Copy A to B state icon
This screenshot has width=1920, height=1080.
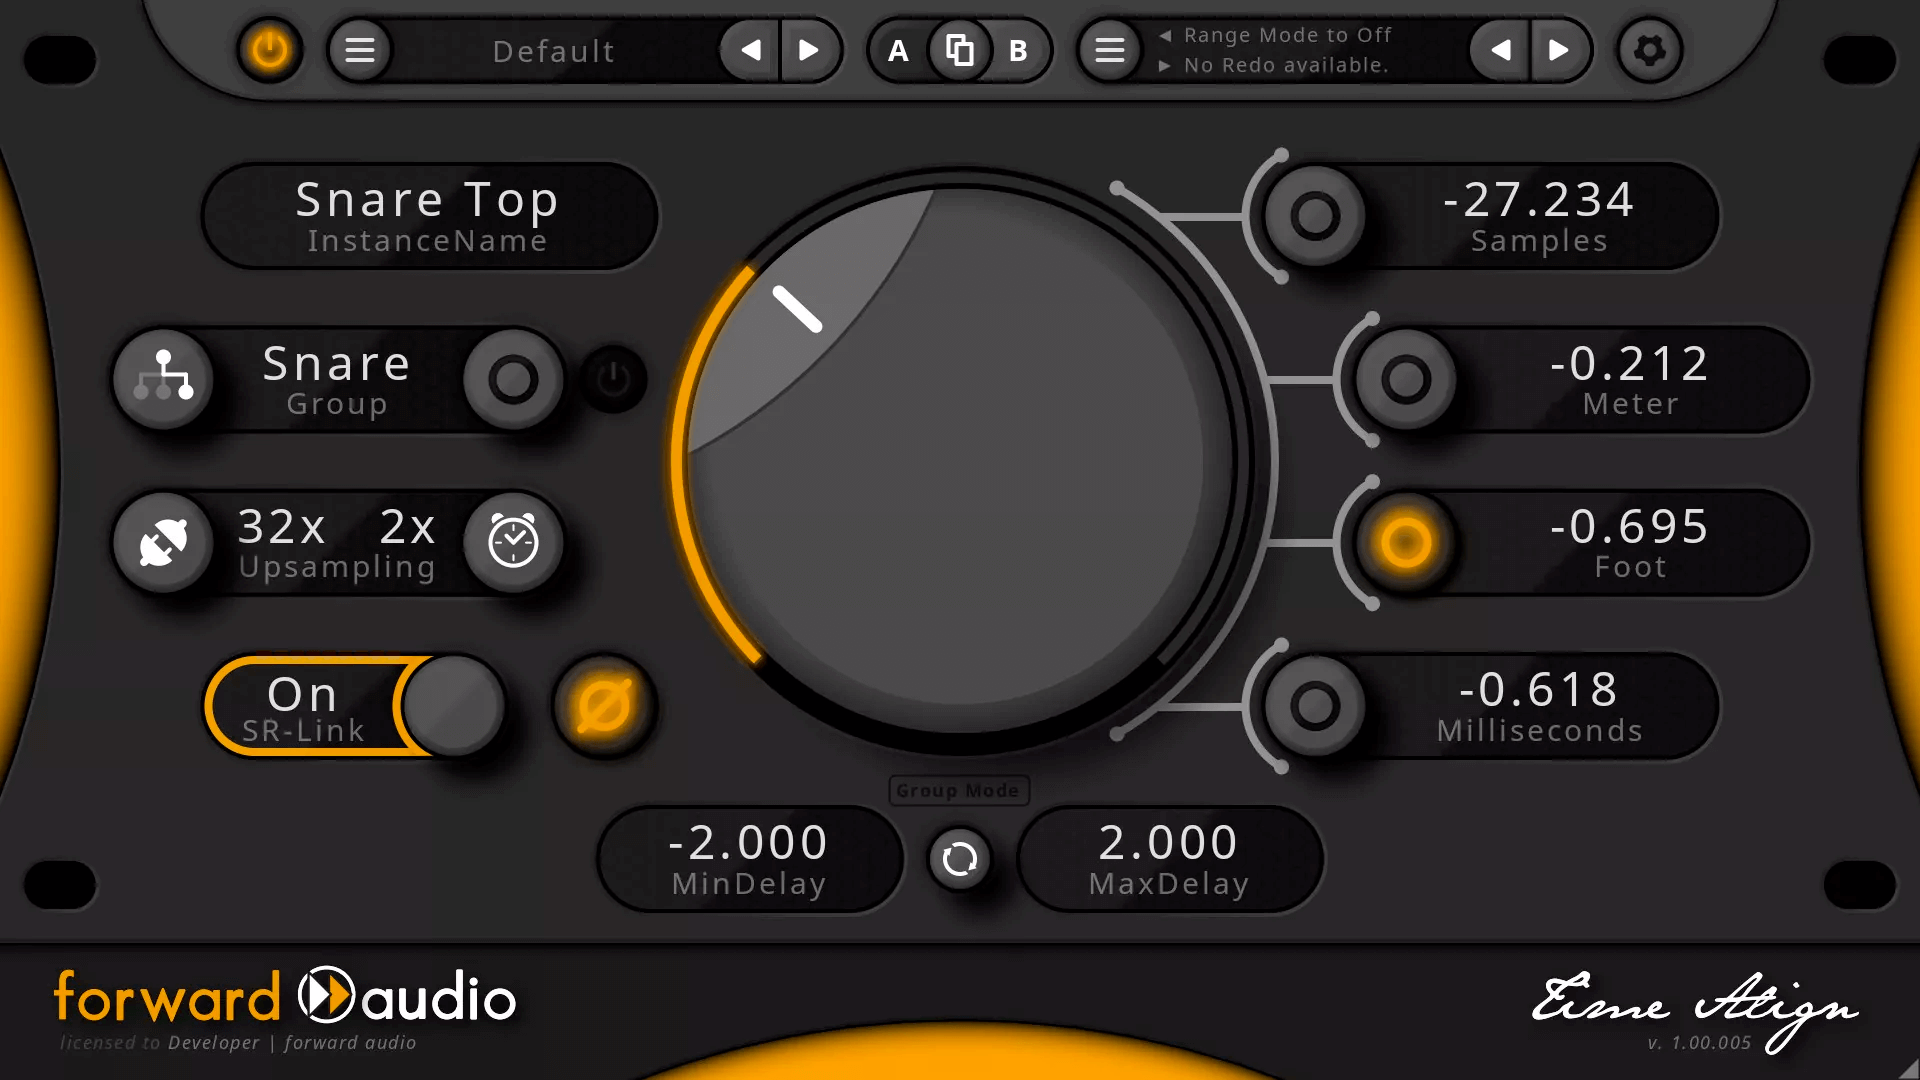pyautogui.click(x=959, y=50)
